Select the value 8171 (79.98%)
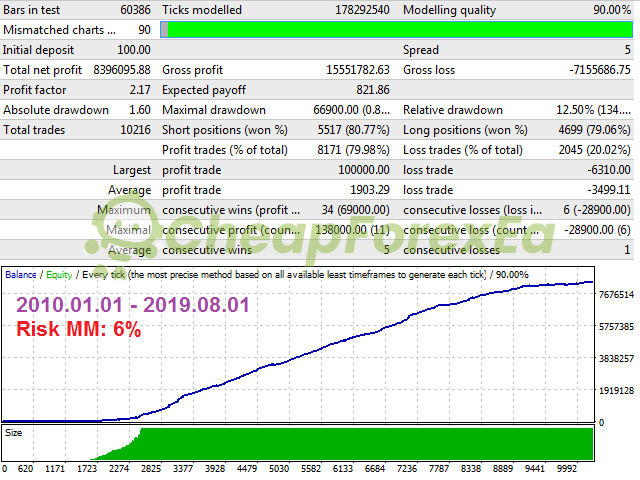The width and height of the screenshot is (640, 480). pos(353,150)
